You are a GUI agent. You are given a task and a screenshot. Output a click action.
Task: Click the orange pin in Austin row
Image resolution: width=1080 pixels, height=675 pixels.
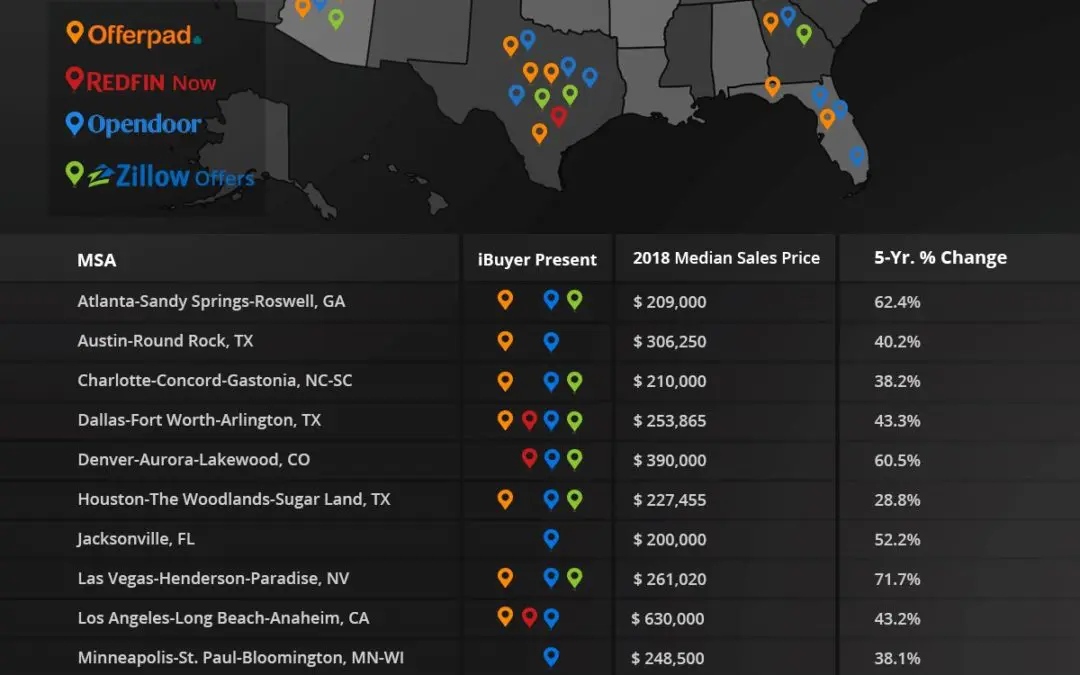(x=505, y=340)
